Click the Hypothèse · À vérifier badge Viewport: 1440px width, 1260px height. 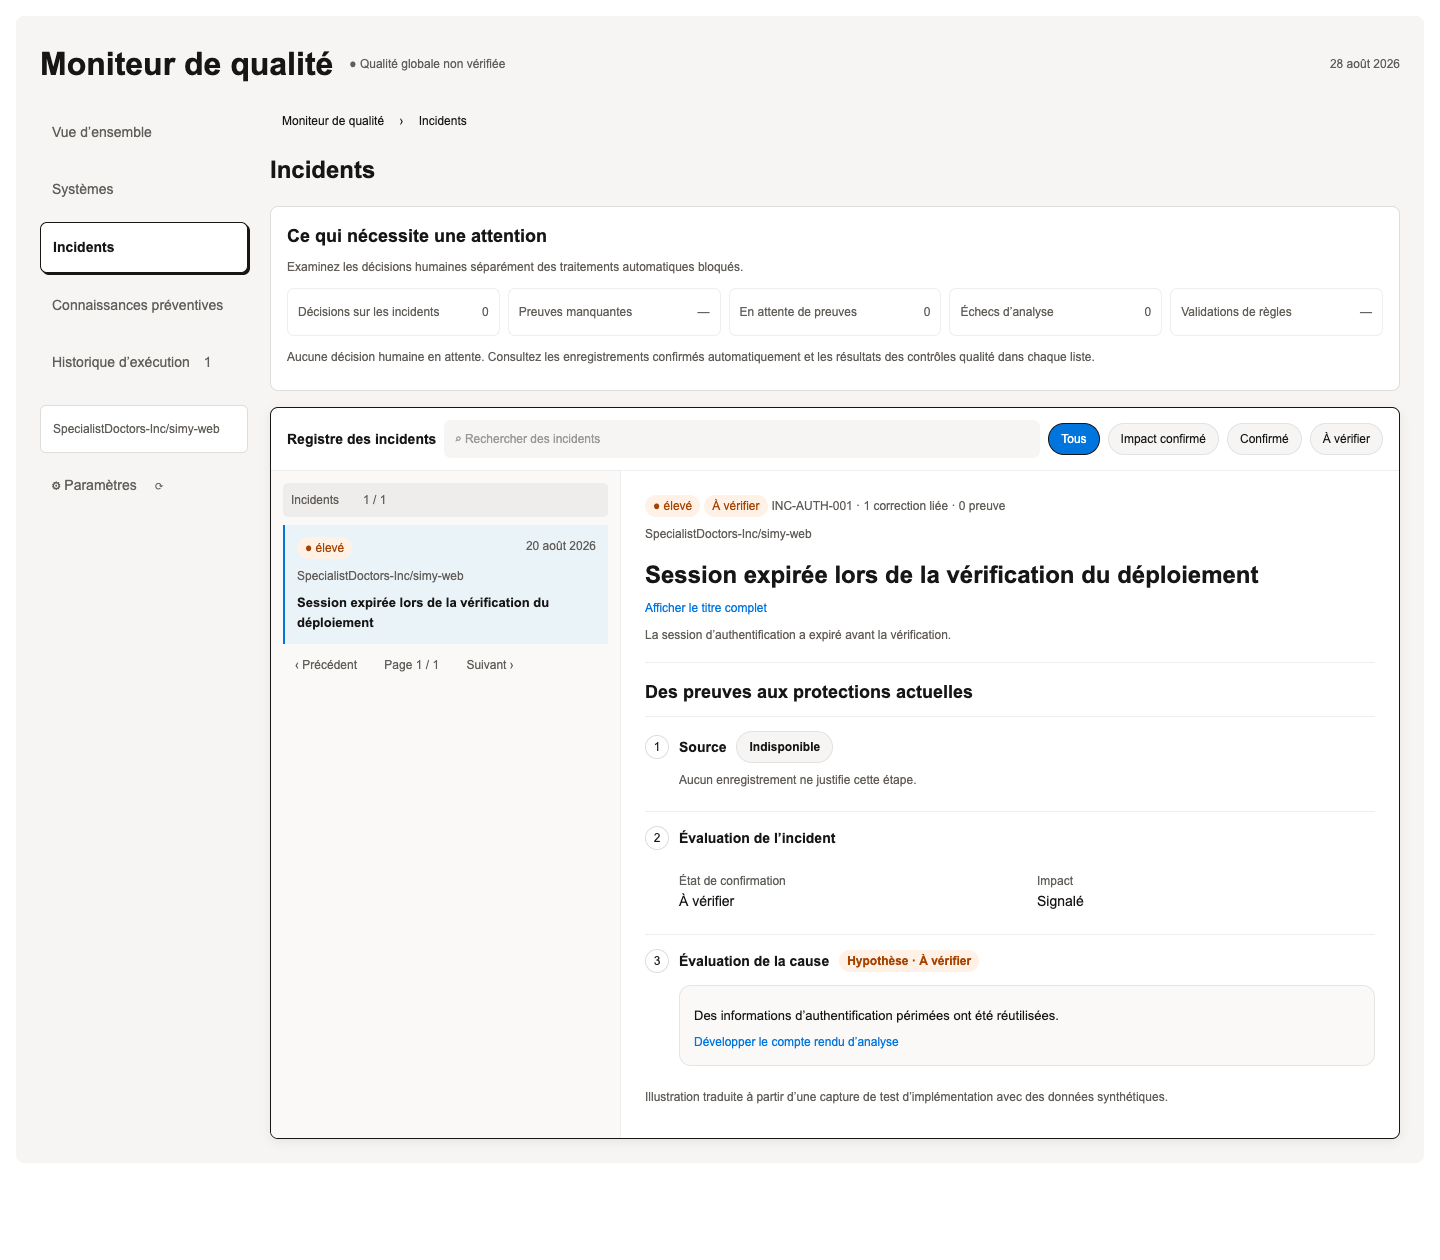coord(909,961)
